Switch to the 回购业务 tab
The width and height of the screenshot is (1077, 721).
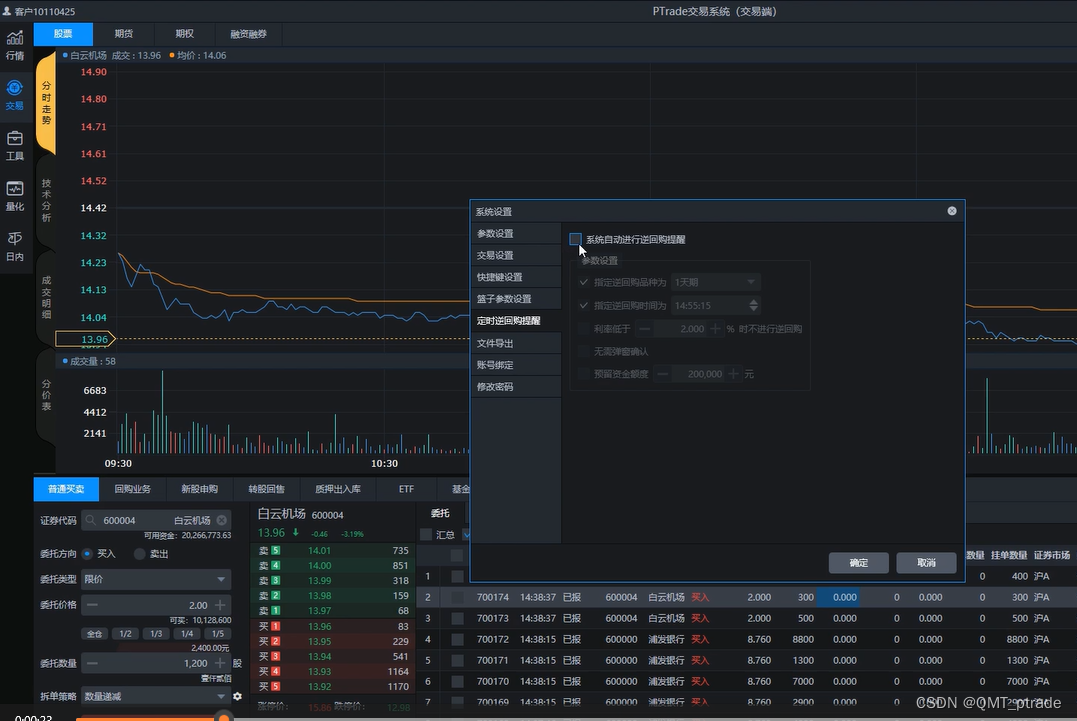pyautogui.click(x=133, y=489)
